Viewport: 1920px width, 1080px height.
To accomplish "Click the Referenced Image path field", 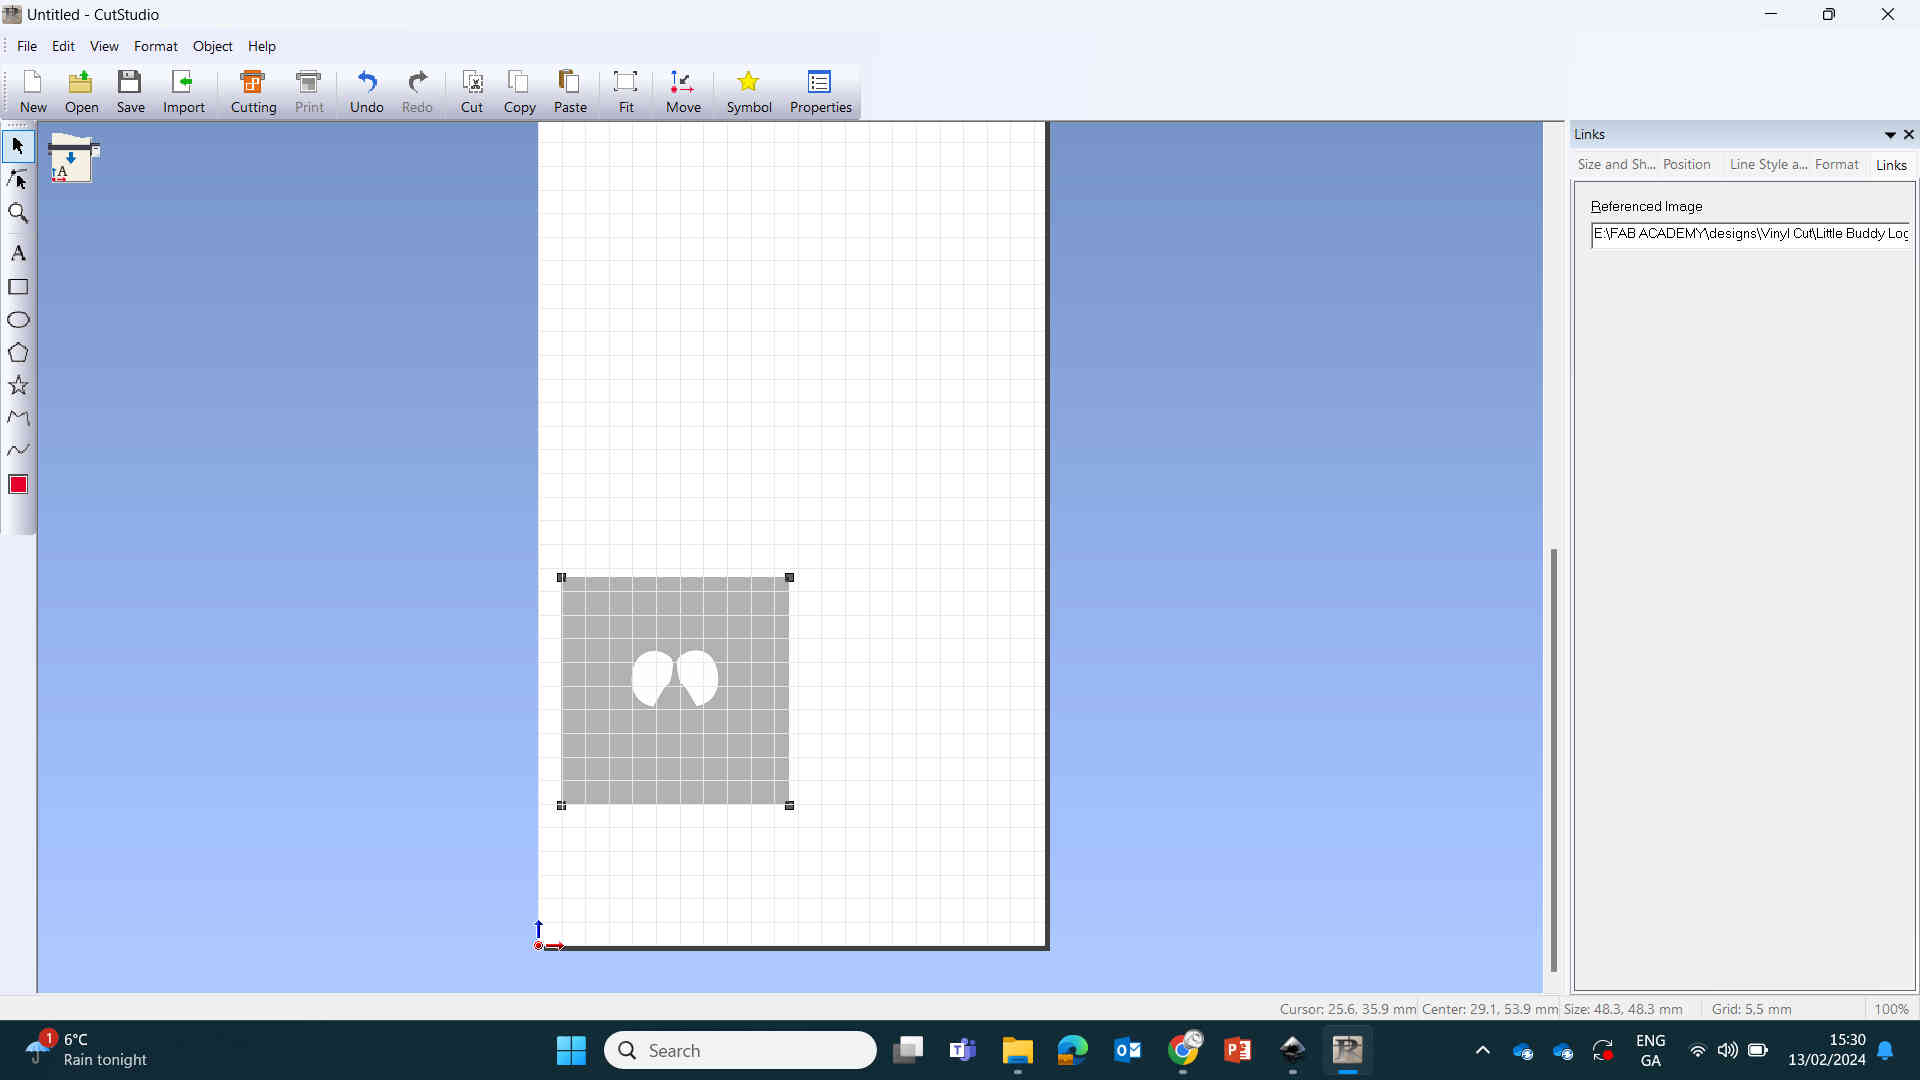I will 1750,234.
